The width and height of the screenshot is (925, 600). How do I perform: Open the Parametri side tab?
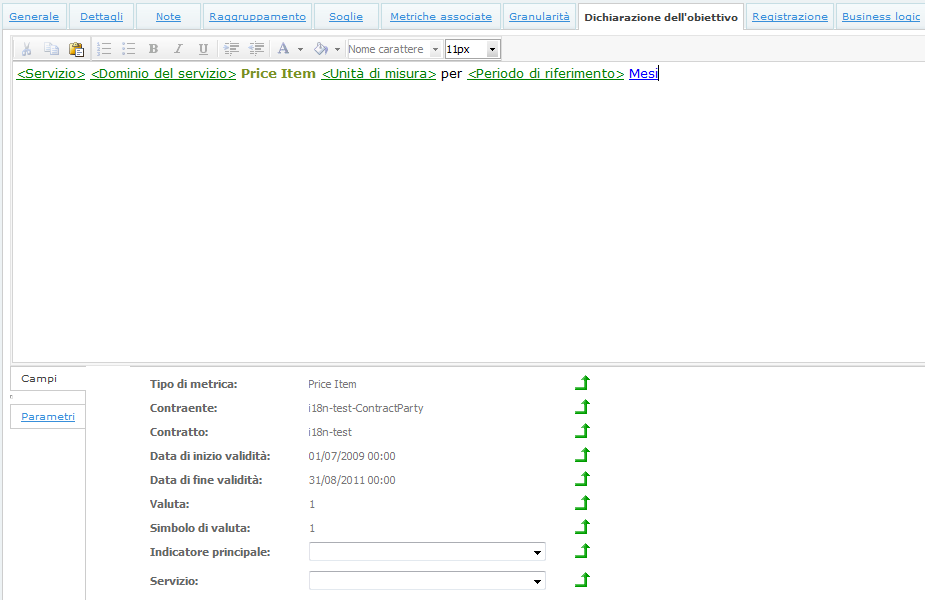[48, 416]
